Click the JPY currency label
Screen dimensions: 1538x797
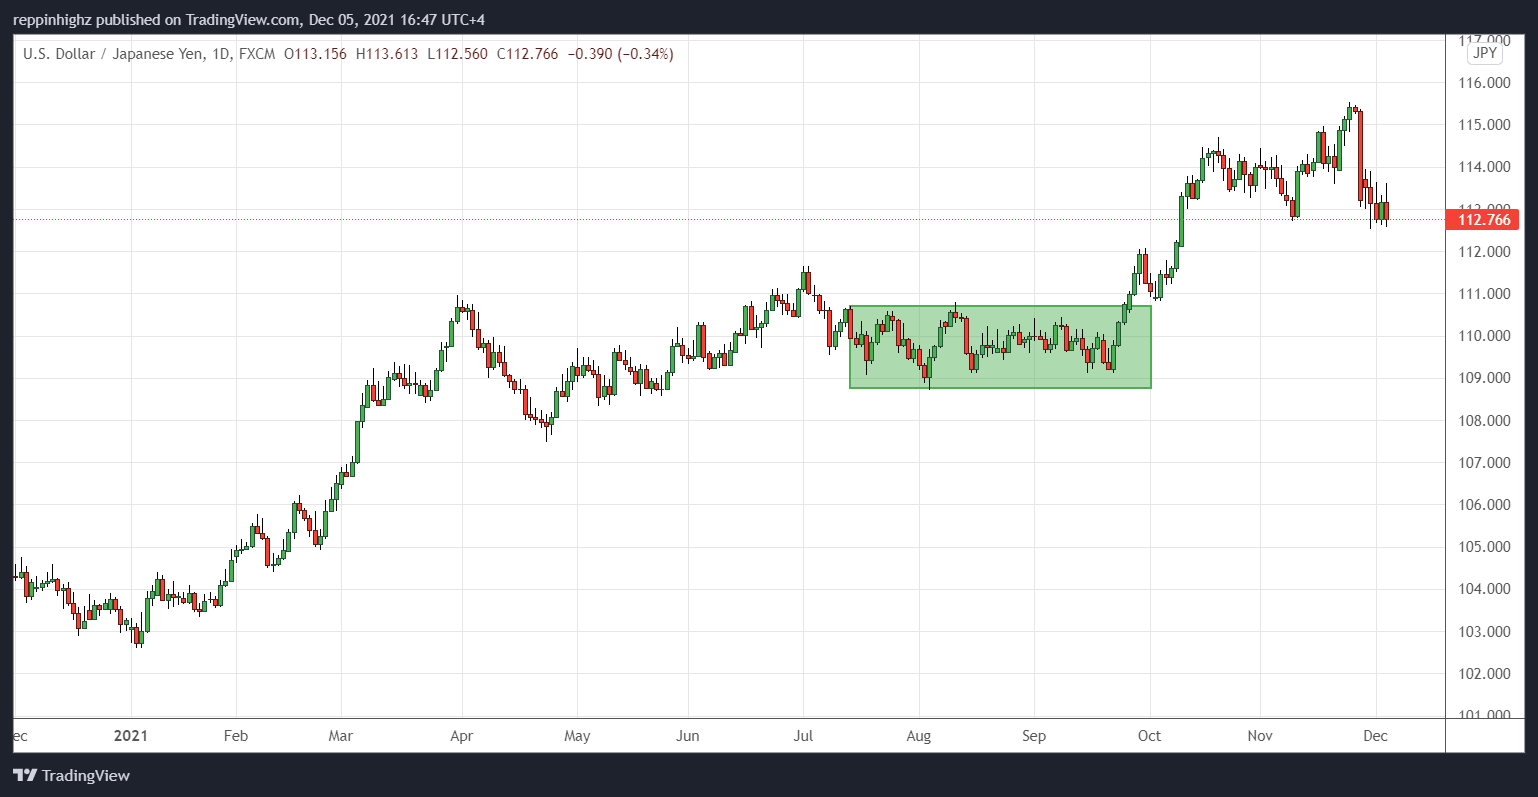coord(1485,53)
